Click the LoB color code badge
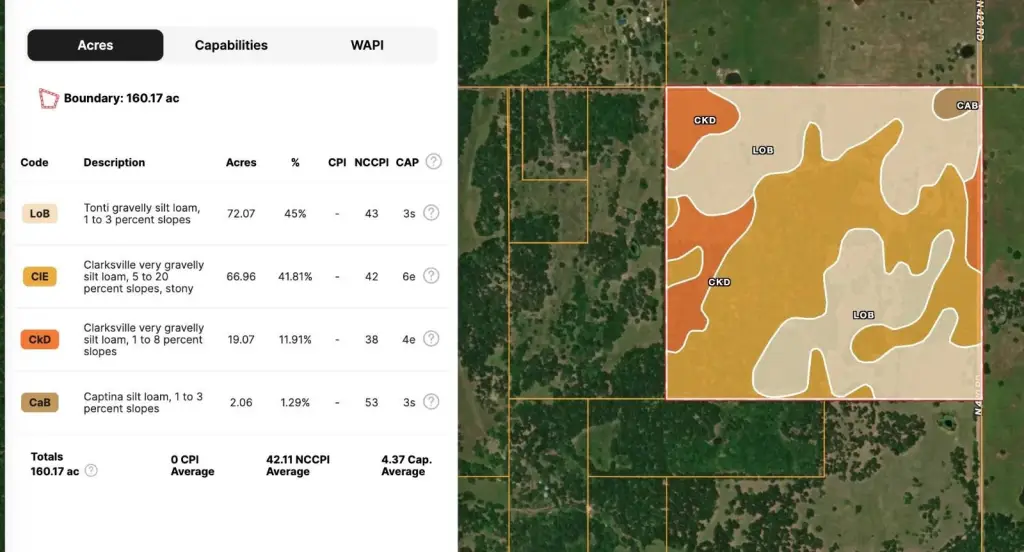Screen dimensions: 1024x552 40,214
